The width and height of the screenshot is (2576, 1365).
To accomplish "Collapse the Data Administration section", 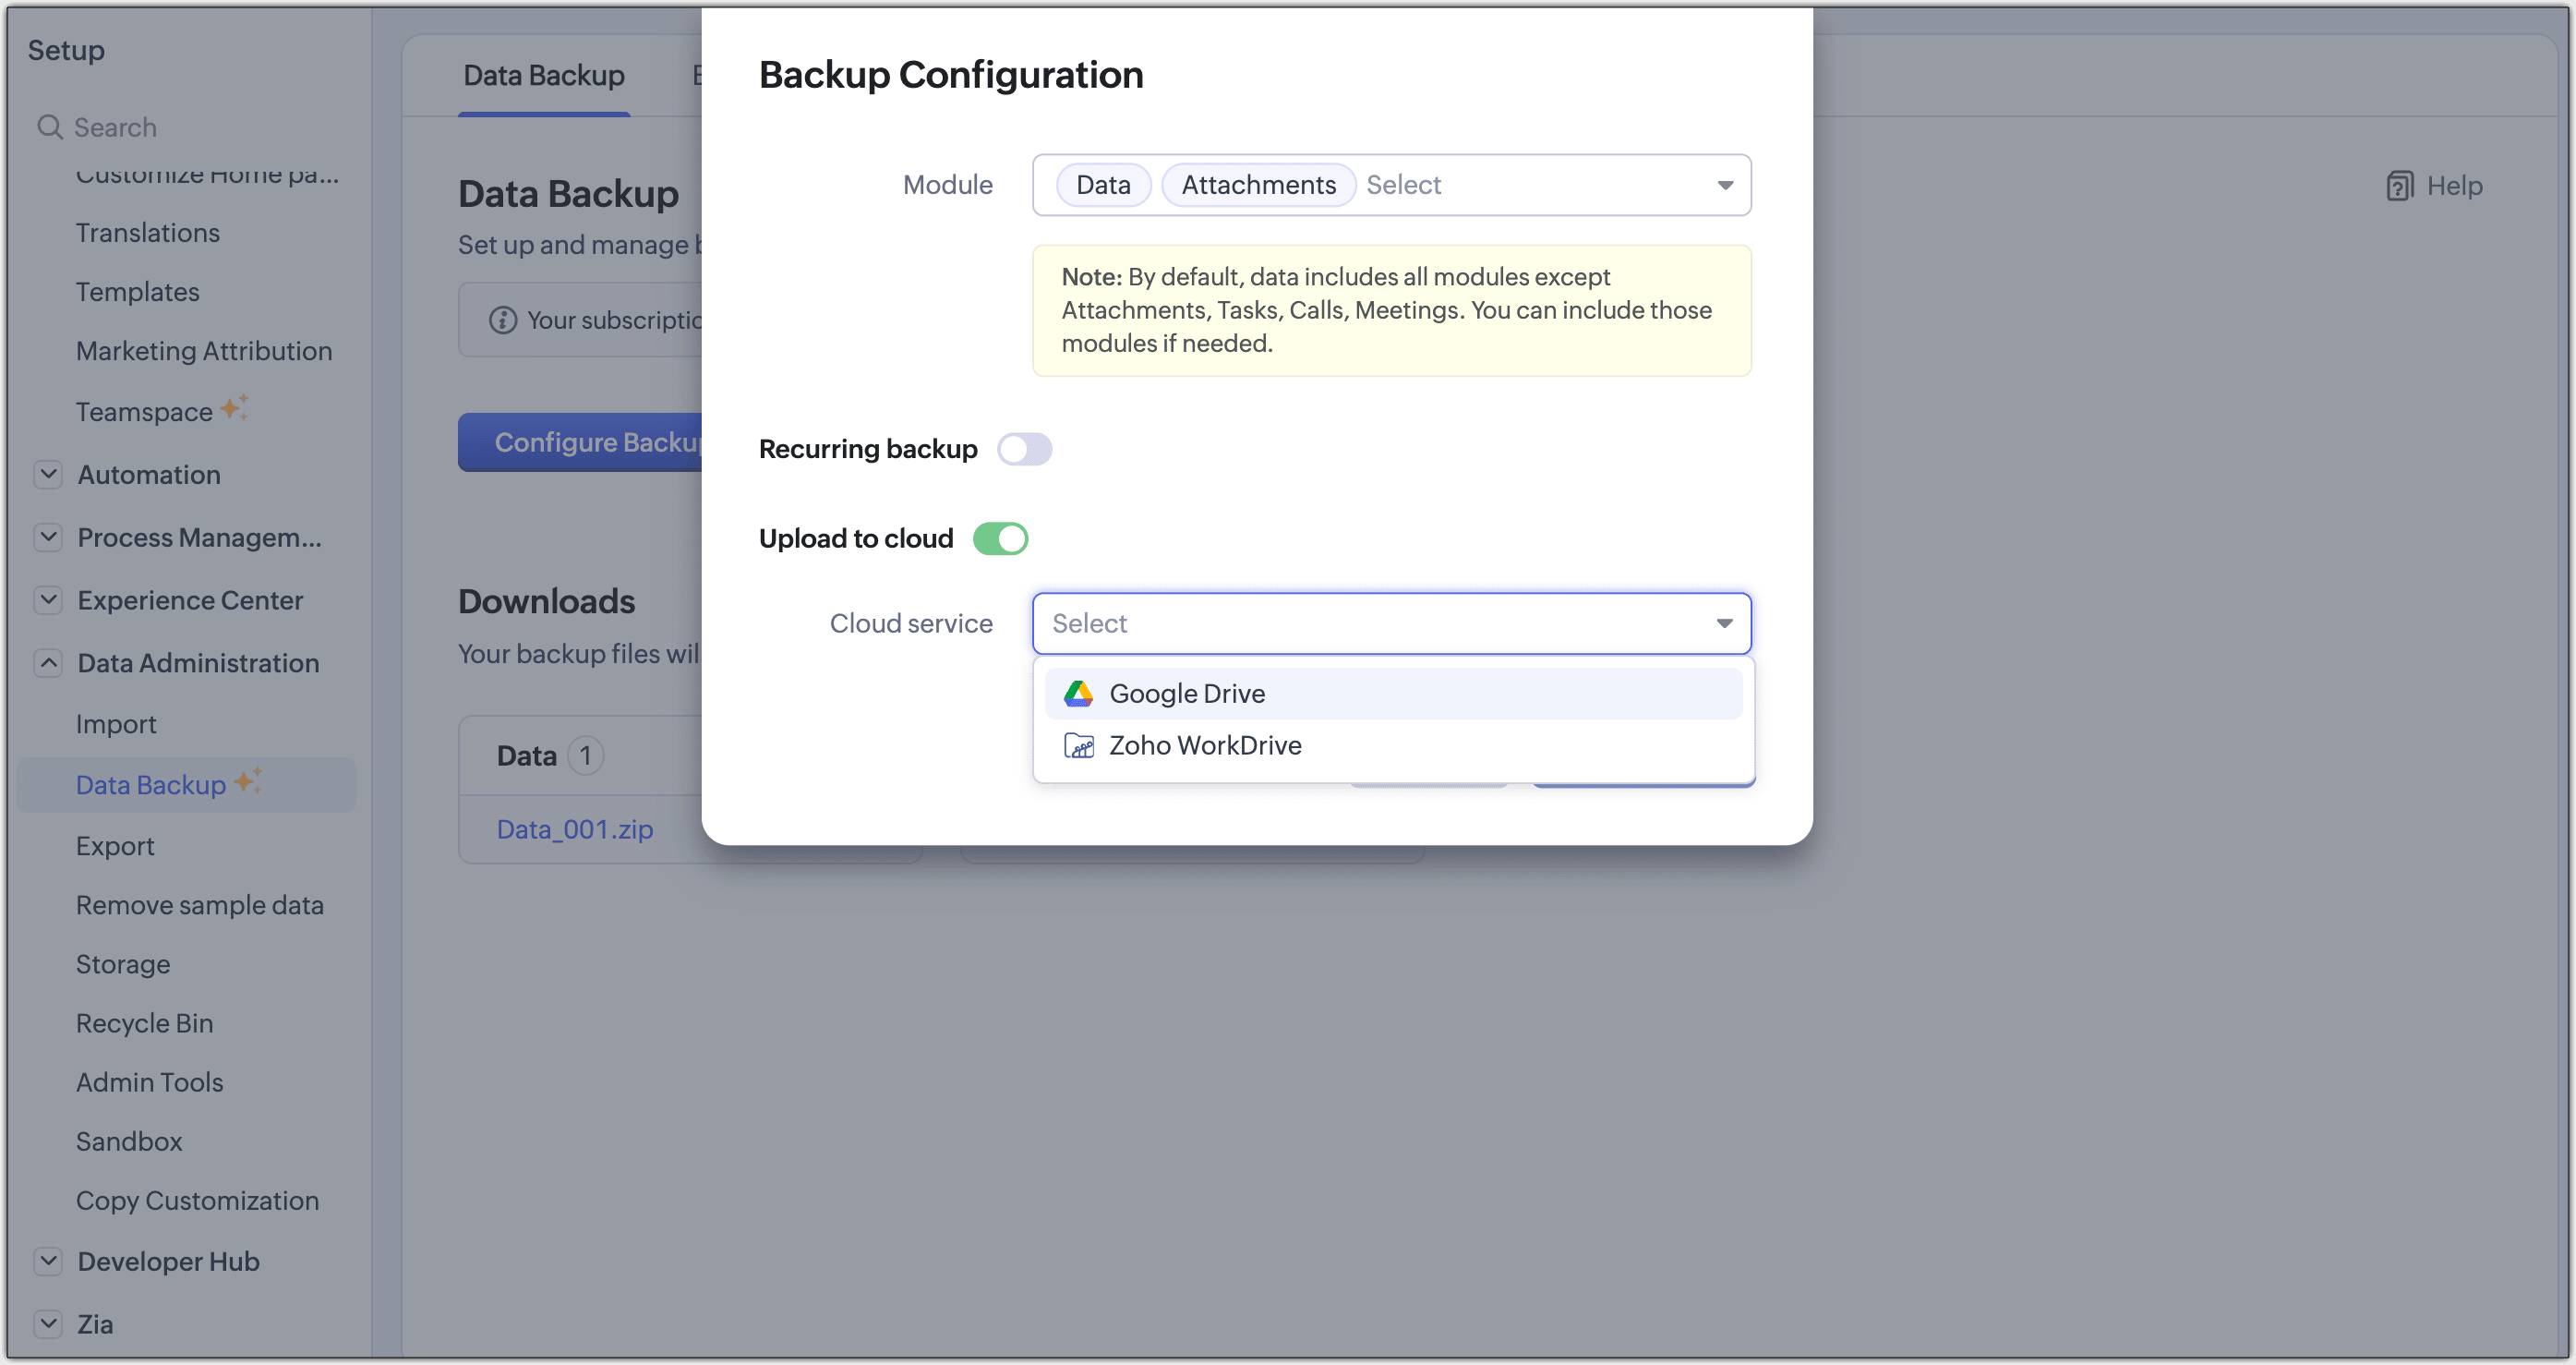I will pyautogui.click(x=48, y=662).
